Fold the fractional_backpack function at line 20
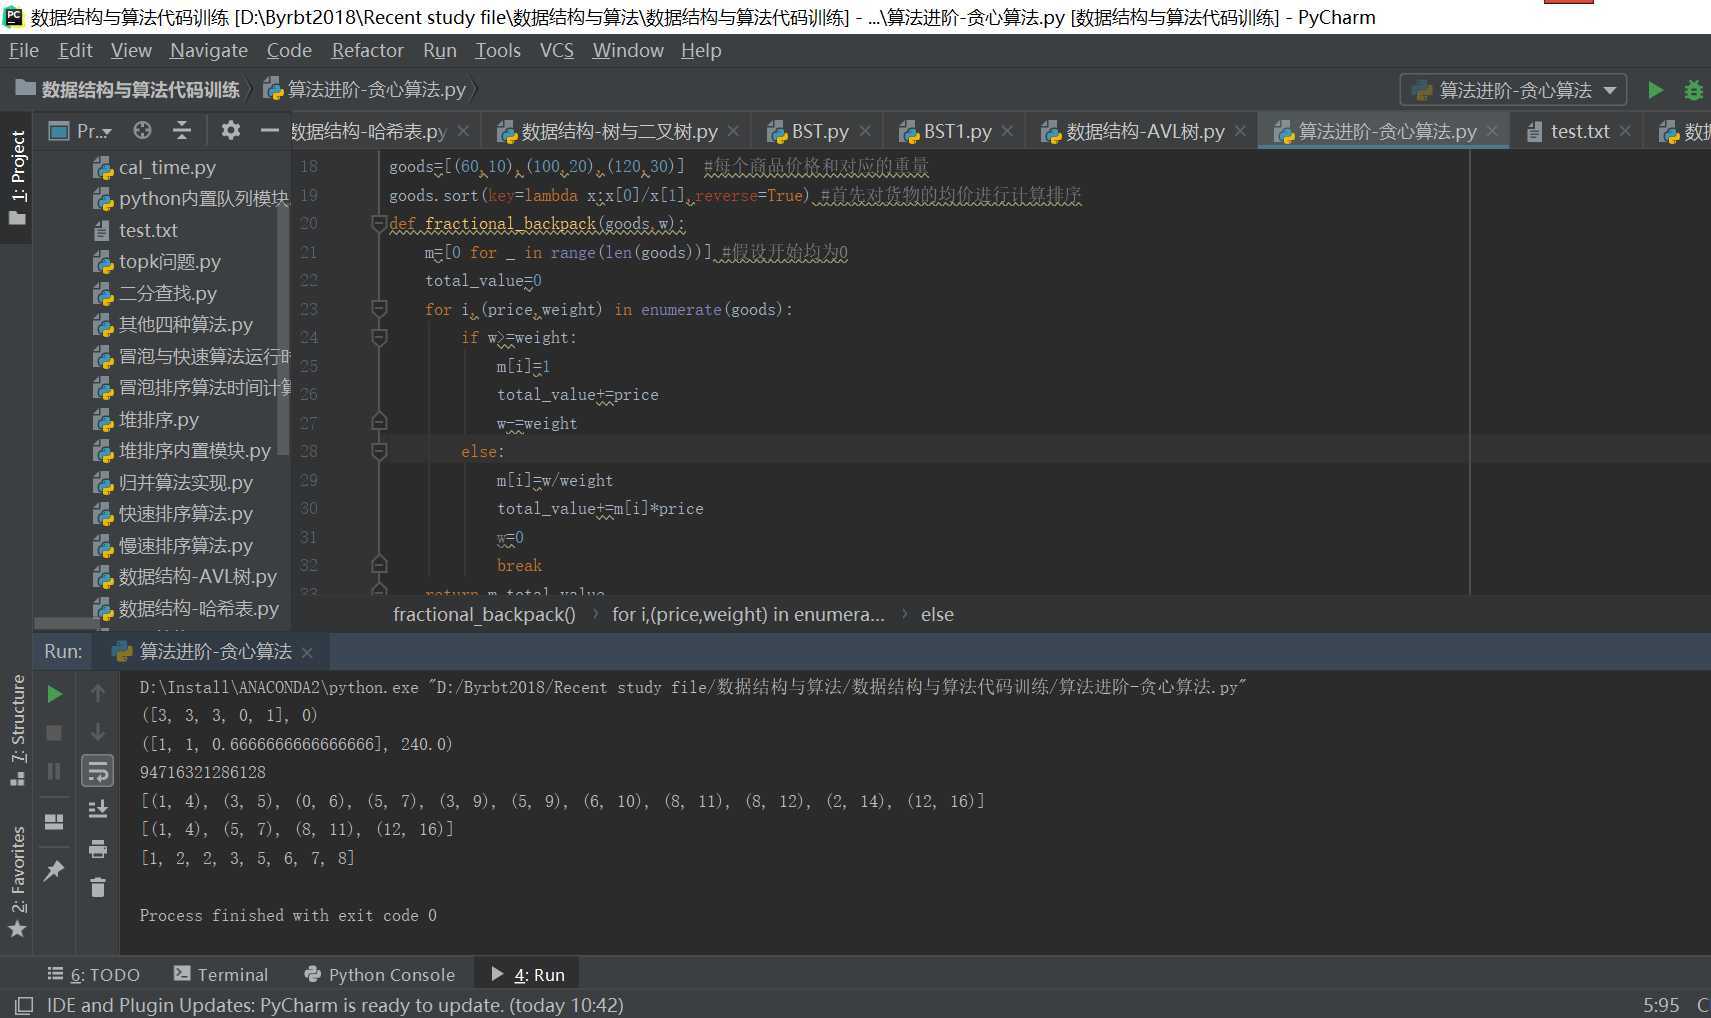 (379, 223)
